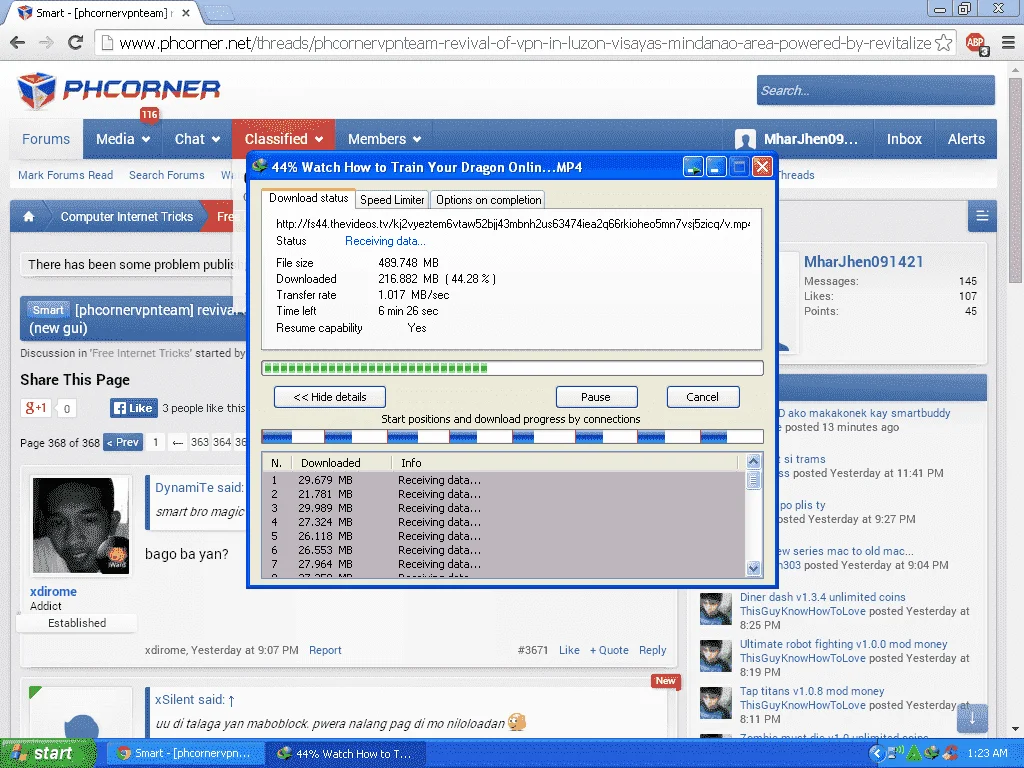Close the Smart browser tab
Screen dimensions: 1024x768
(185, 12)
